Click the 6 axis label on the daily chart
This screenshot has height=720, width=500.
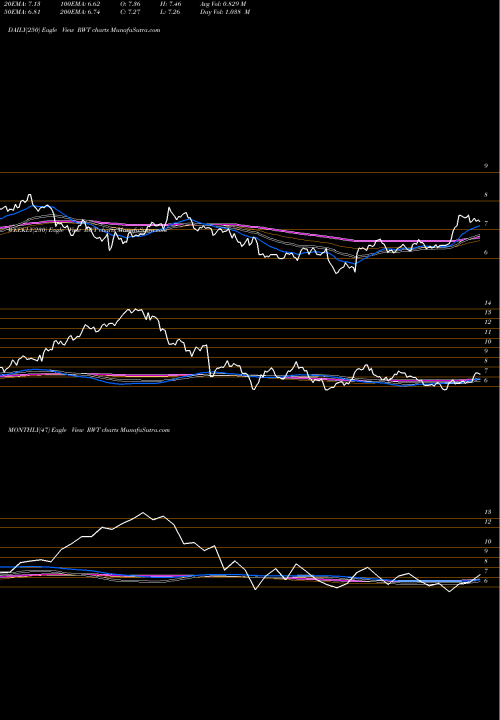coord(486,252)
